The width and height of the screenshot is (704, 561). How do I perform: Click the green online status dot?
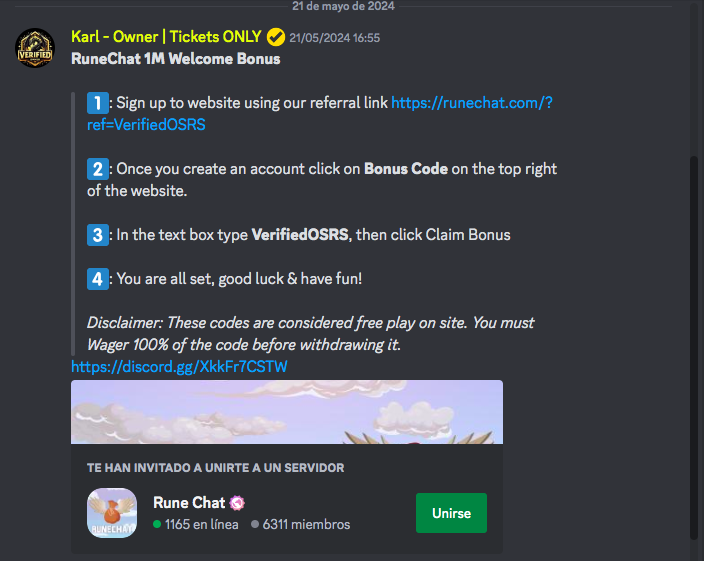157,524
